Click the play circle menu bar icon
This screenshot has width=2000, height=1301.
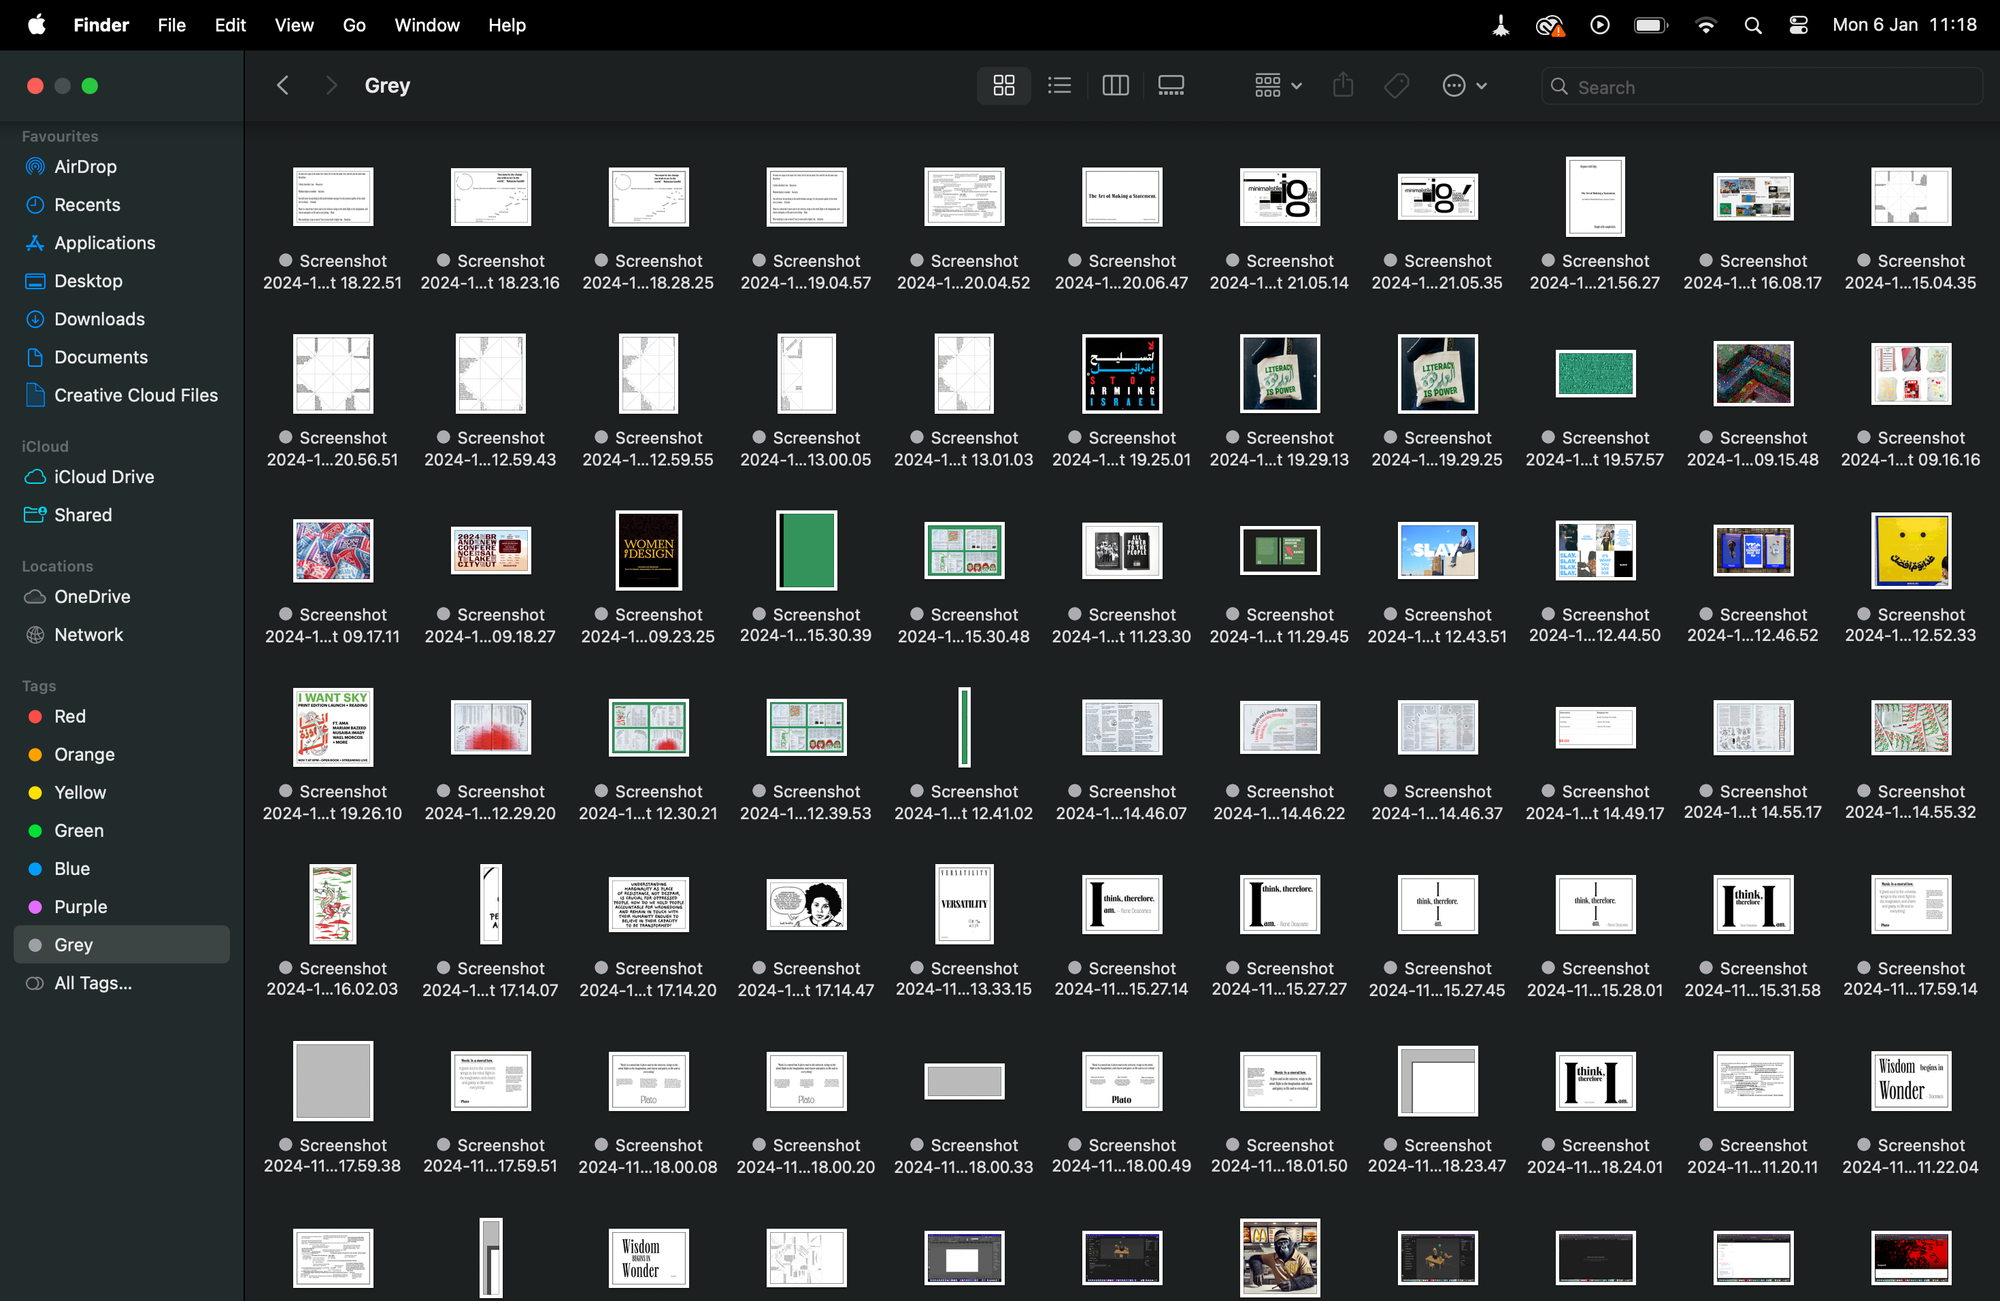(x=1600, y=25)
